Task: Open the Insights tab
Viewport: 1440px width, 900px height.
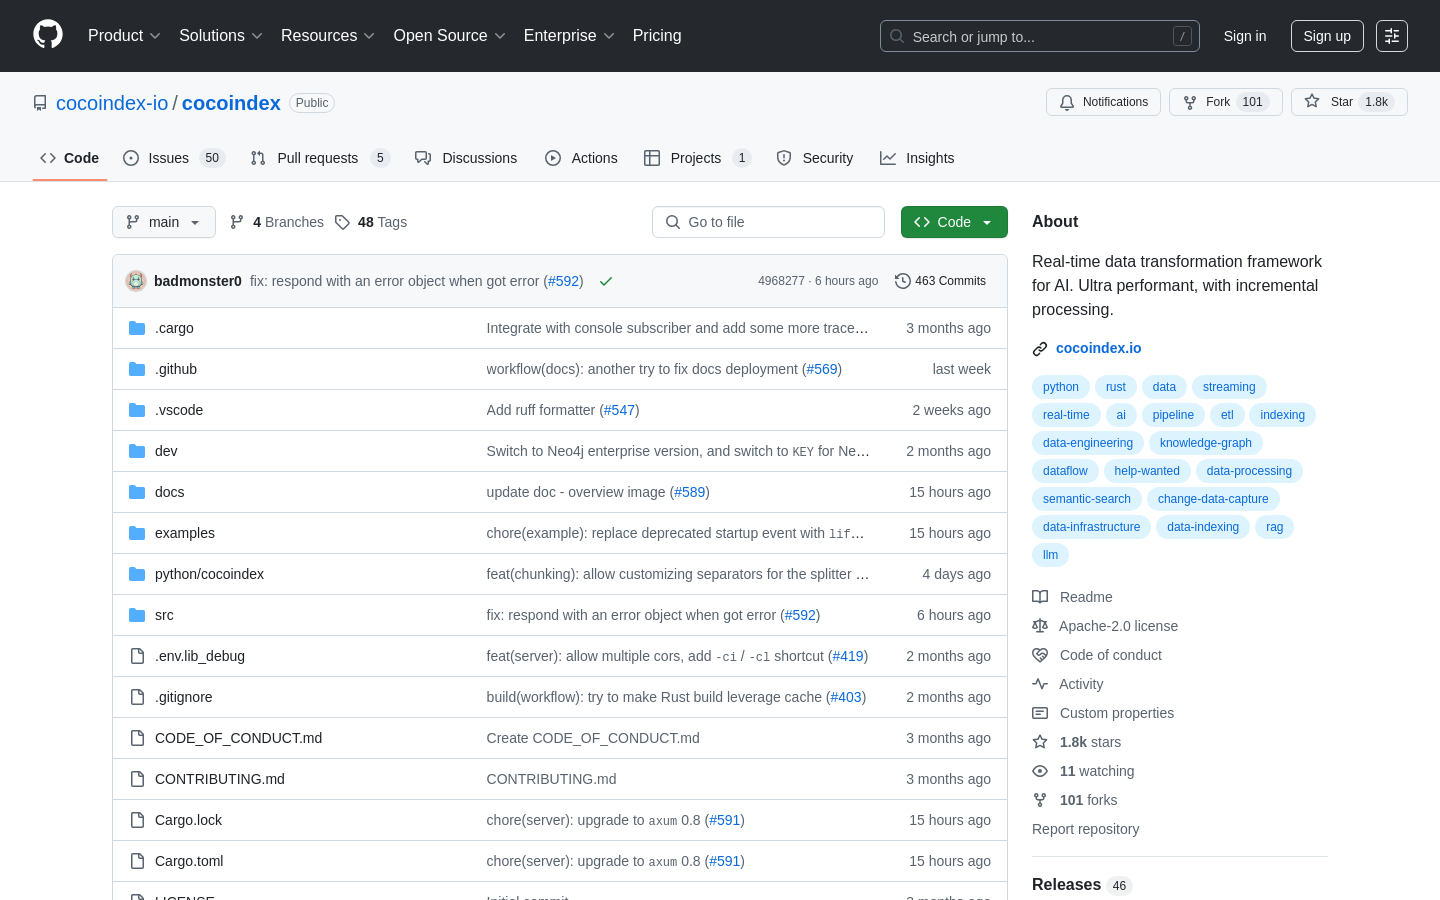Action: tap(917, 158)
